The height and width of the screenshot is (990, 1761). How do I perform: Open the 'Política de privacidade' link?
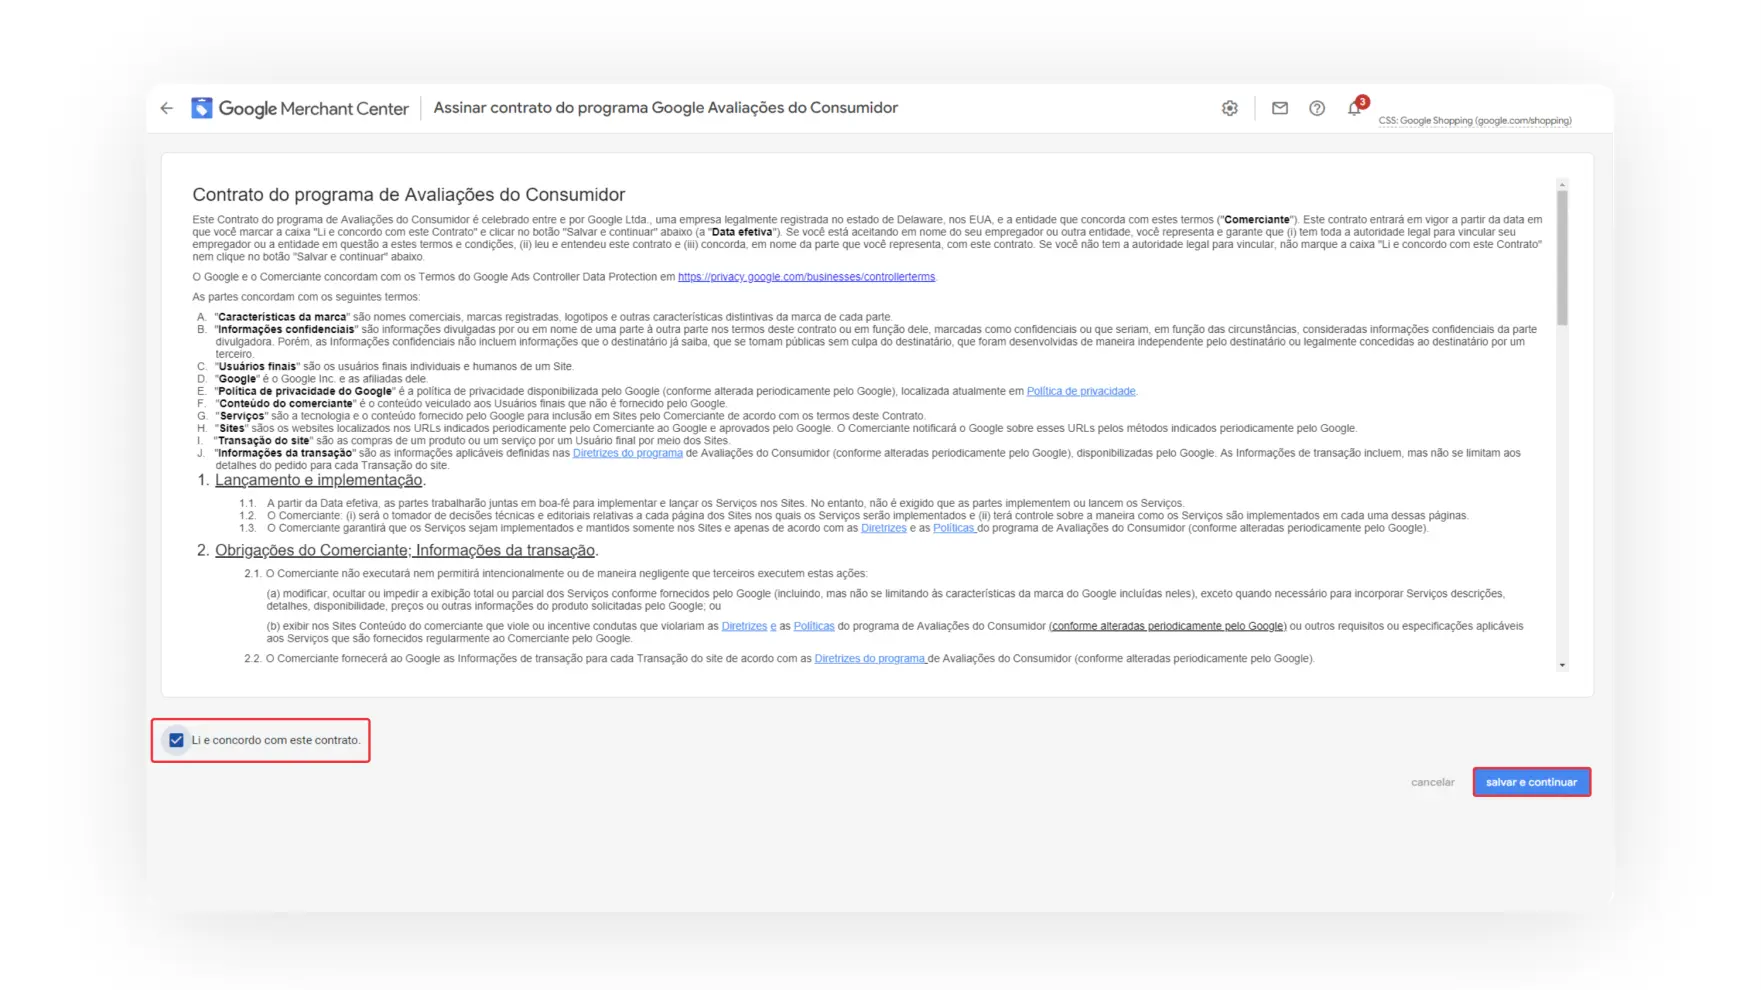(x=1080, y=391)
